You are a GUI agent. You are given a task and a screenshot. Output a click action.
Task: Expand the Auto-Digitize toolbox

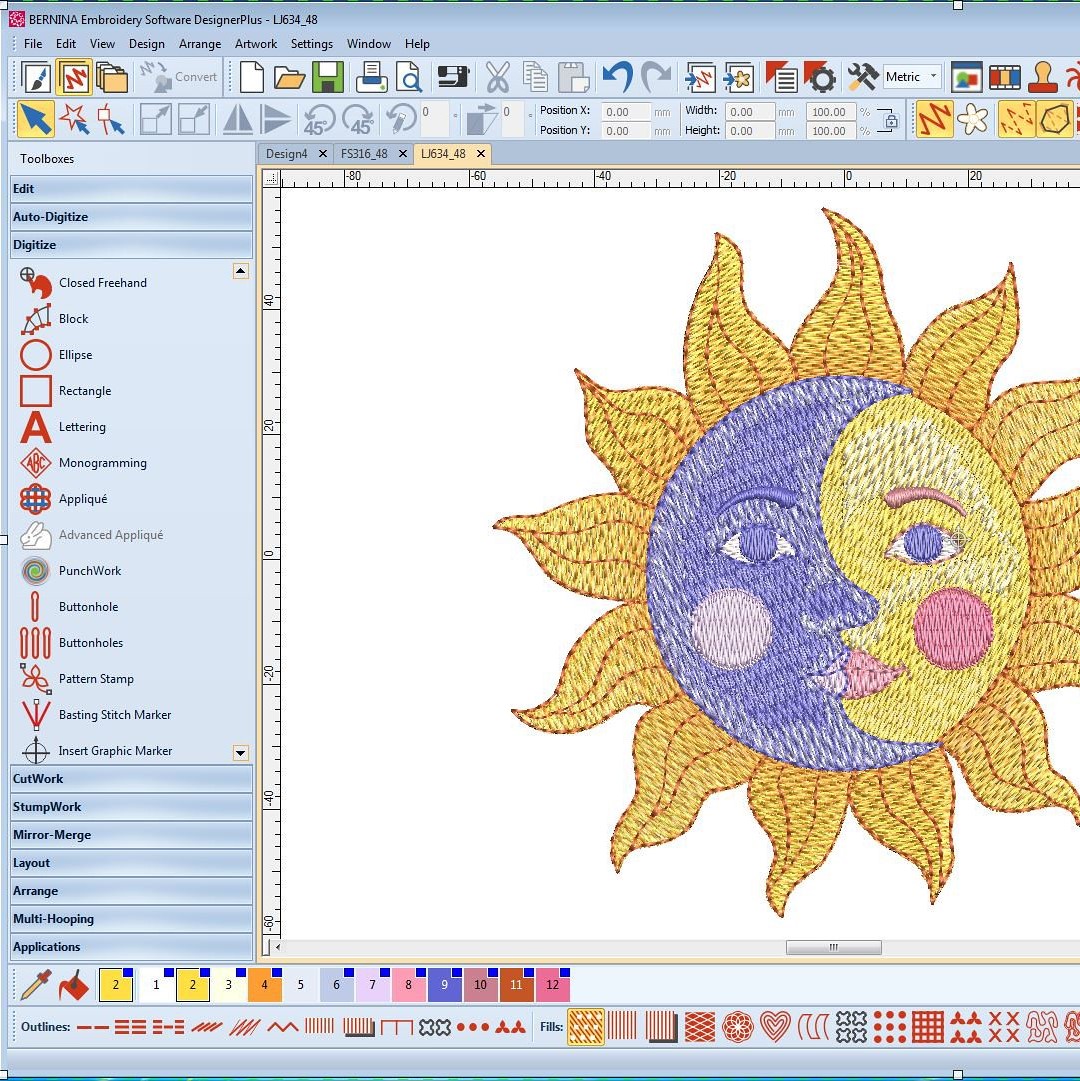[x=131, y=217]
